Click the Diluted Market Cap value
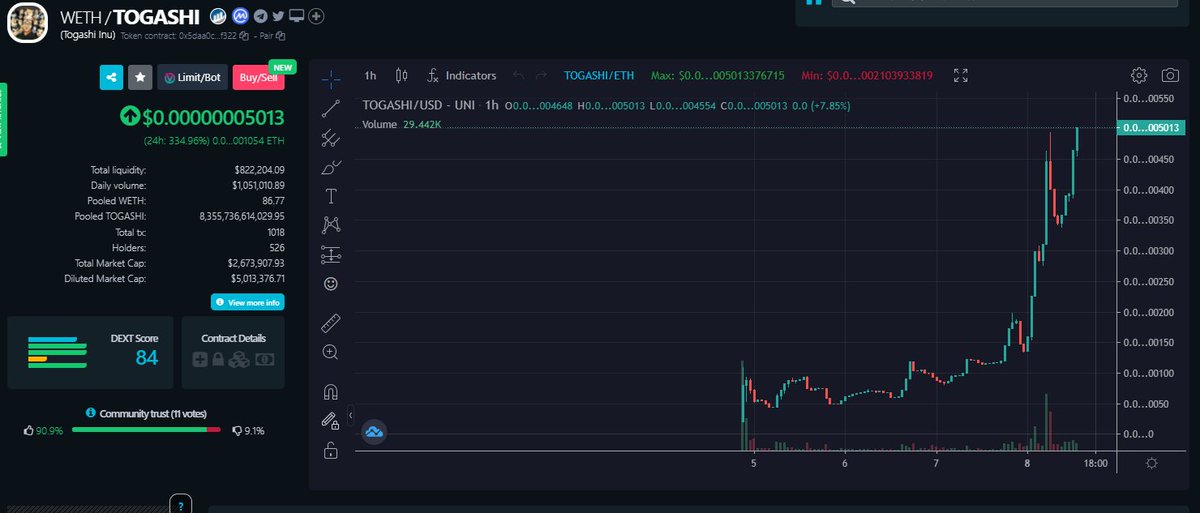 (x=258, y=278)
